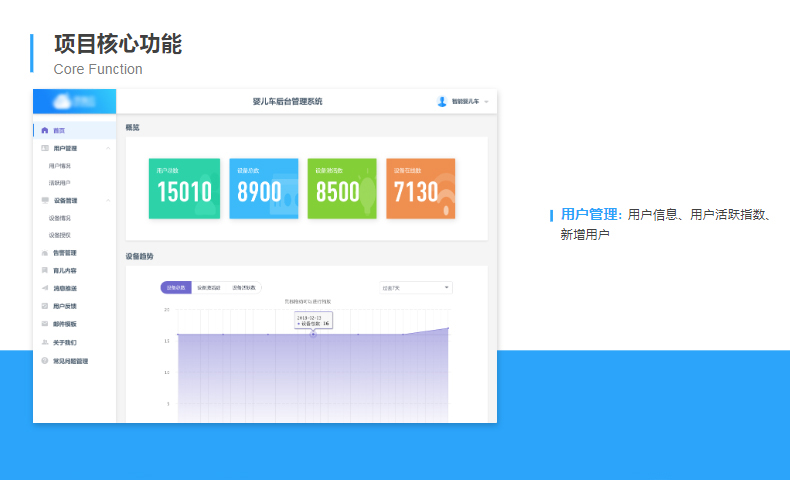Select the 设备总数 chart tab

[x=175, y=288]
